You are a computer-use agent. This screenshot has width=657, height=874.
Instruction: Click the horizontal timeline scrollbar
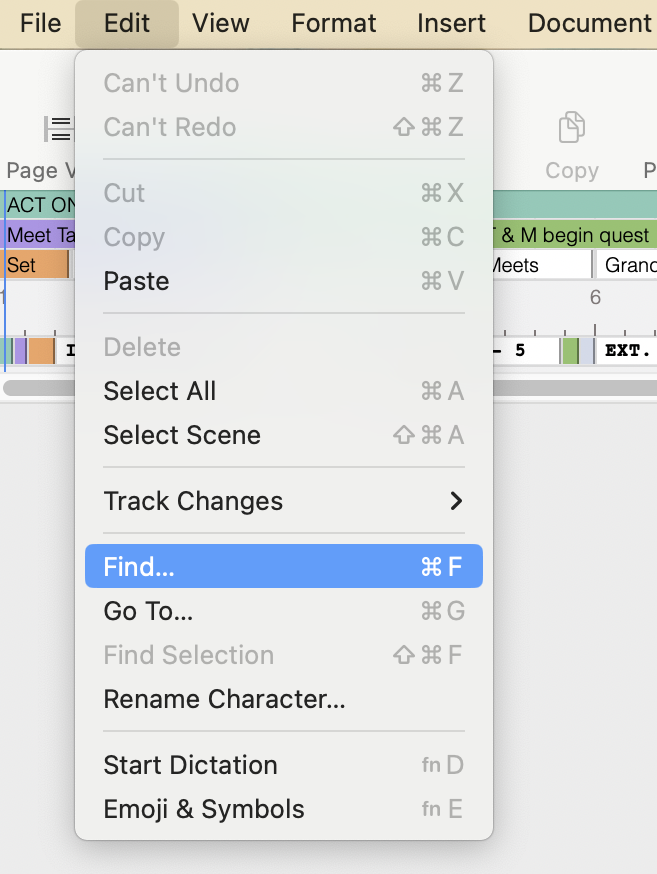[x=40, y=387]
